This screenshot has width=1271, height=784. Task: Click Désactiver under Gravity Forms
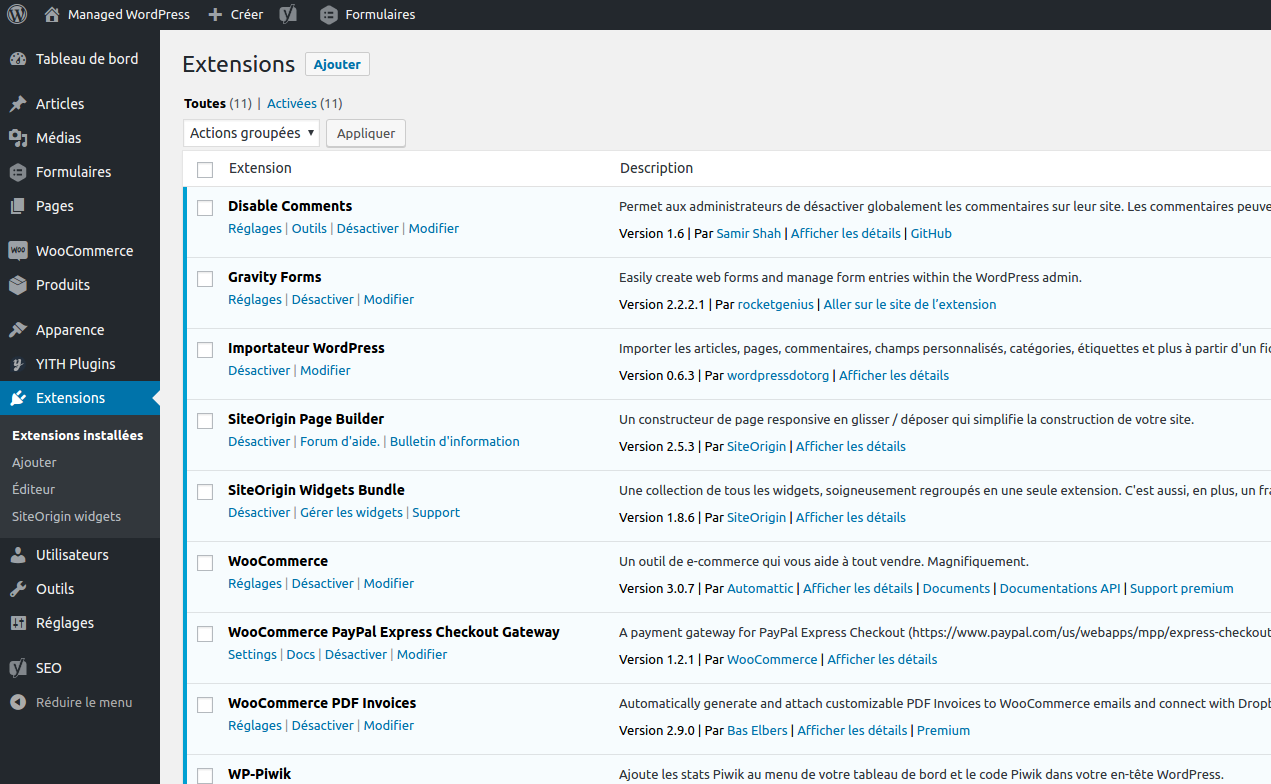323,300
